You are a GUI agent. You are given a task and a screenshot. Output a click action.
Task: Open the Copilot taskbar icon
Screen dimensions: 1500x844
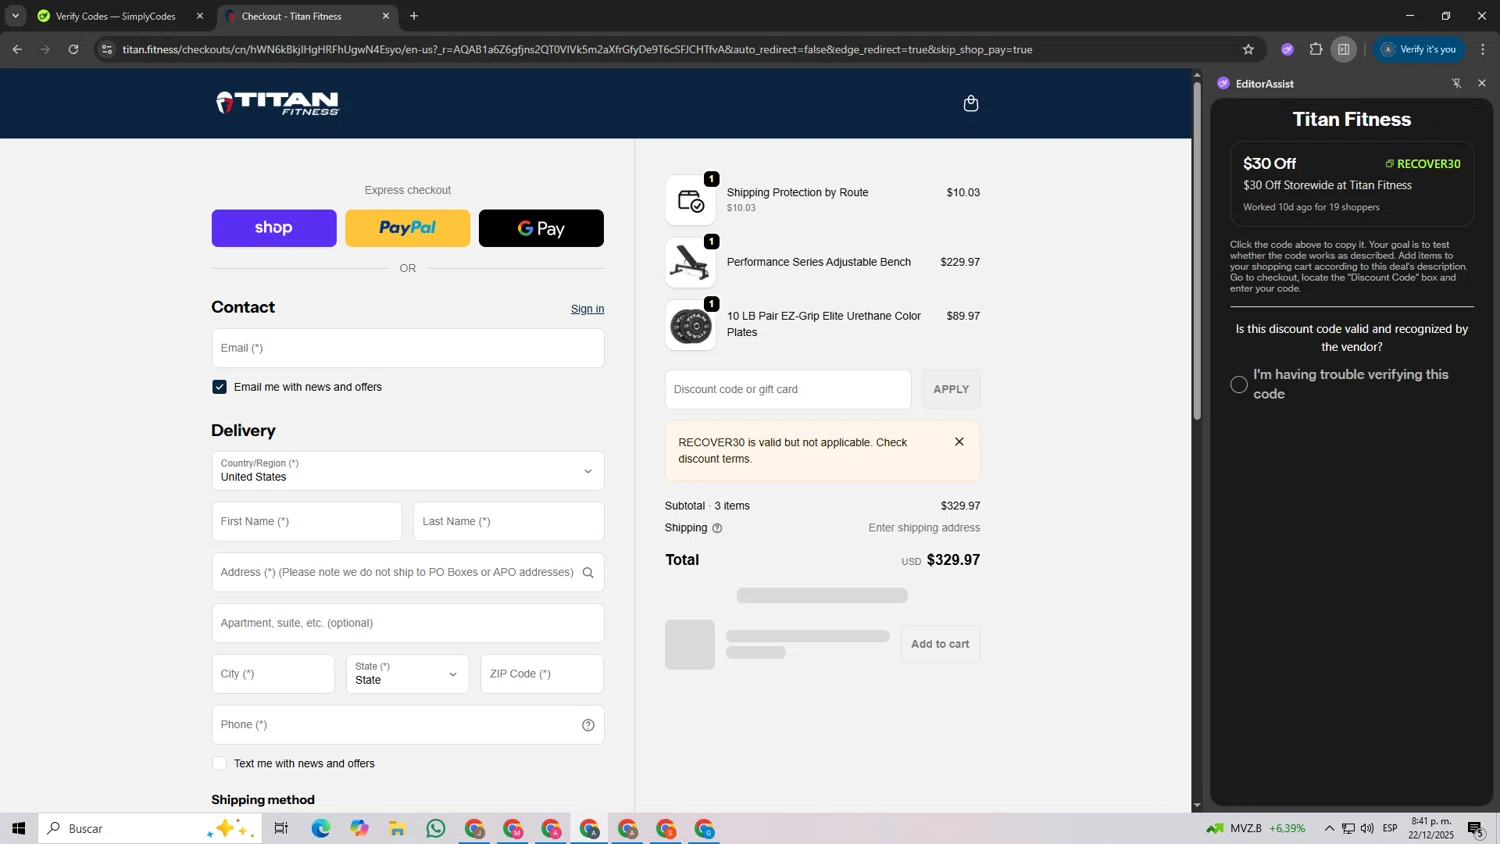359,828
